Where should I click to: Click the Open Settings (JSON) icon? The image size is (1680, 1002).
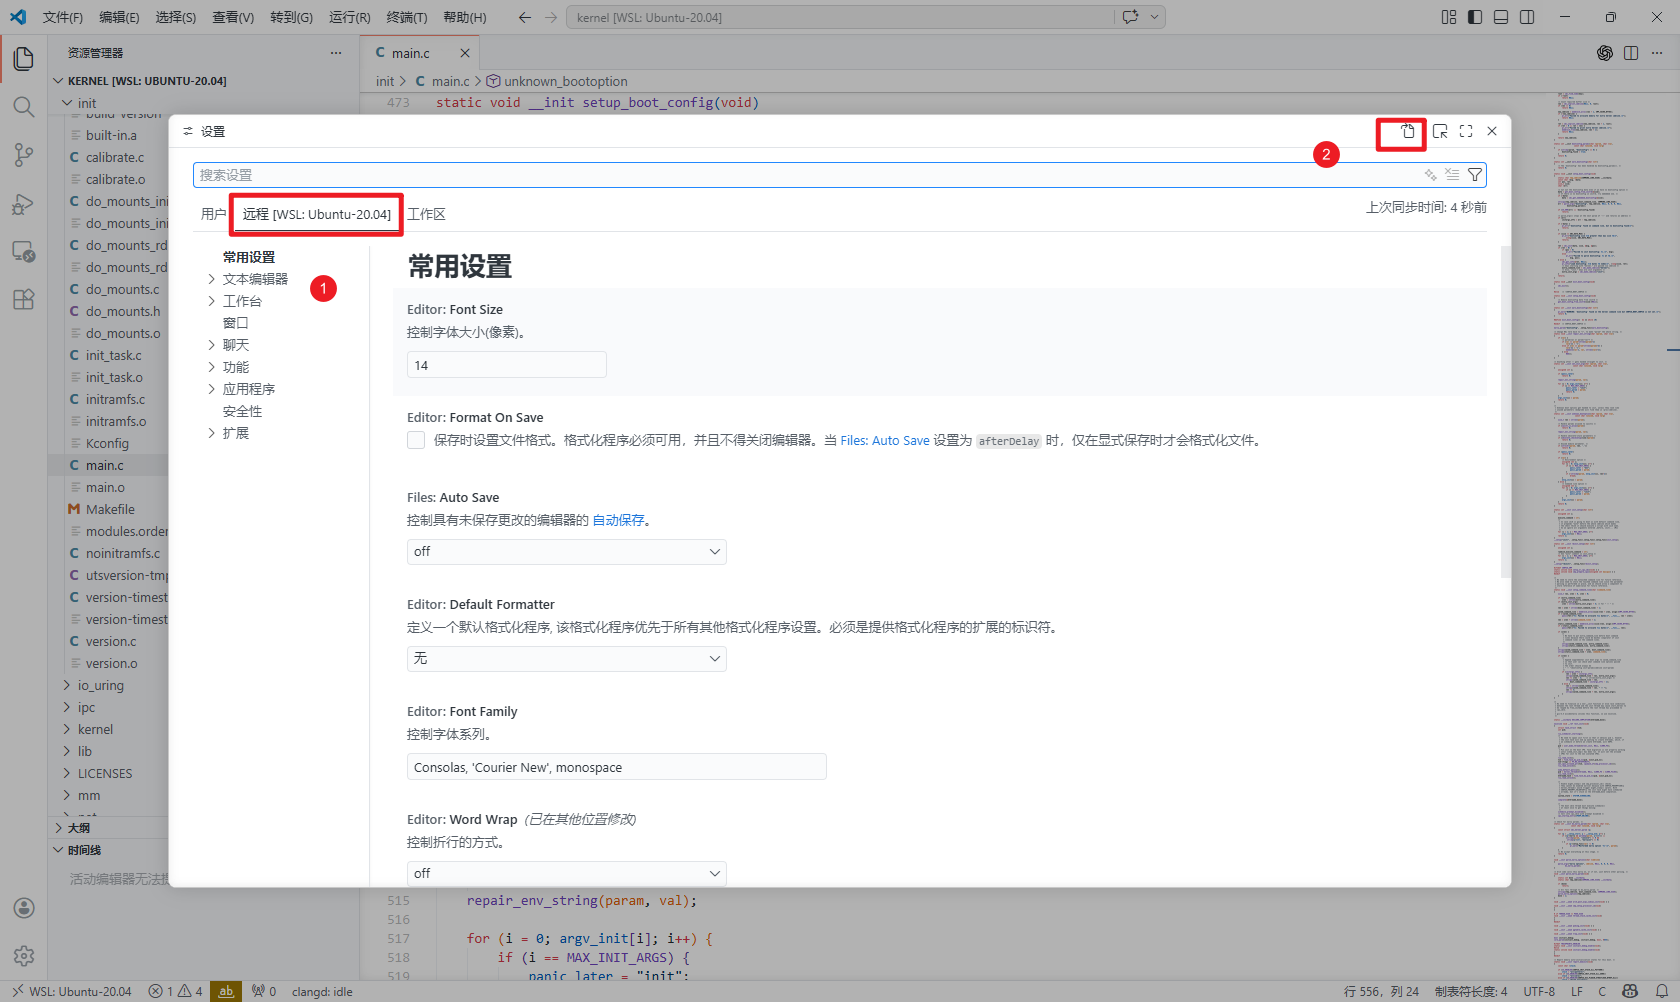(1407, 131)
